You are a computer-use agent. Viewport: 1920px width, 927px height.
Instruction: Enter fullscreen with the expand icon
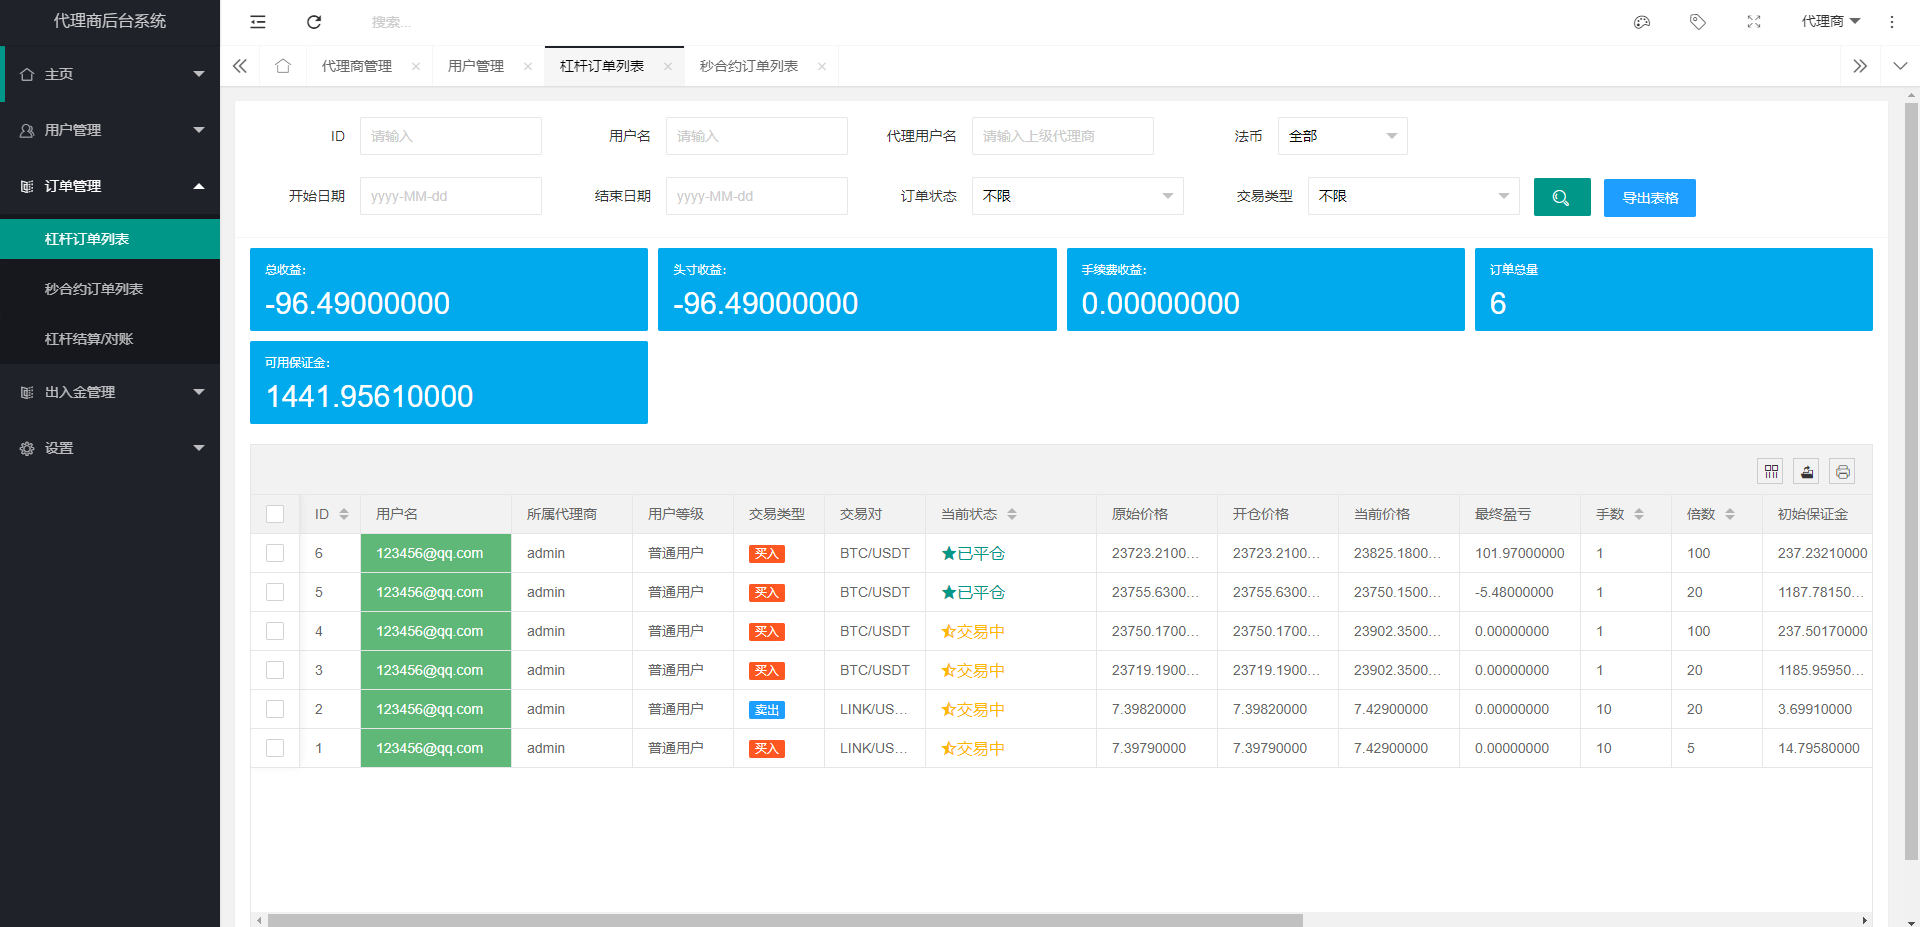(1753, 22)
